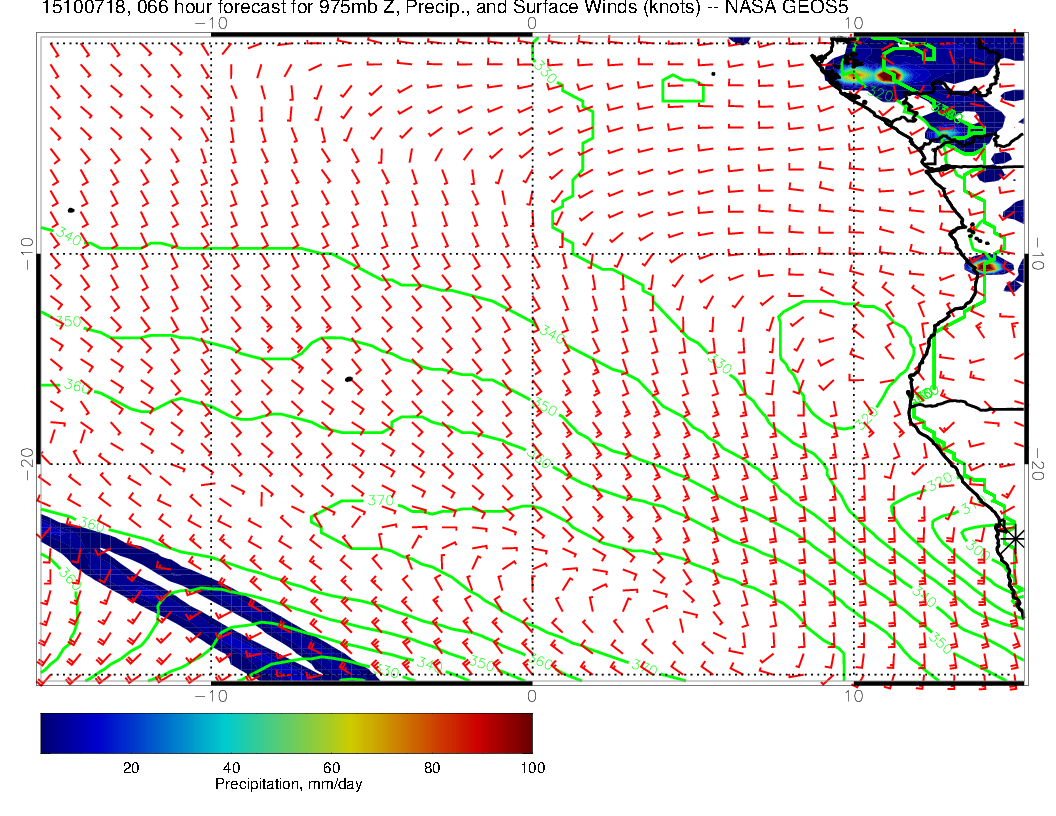Click the 20 tick label on the colorbar
1056x816 pixels.
130,768
